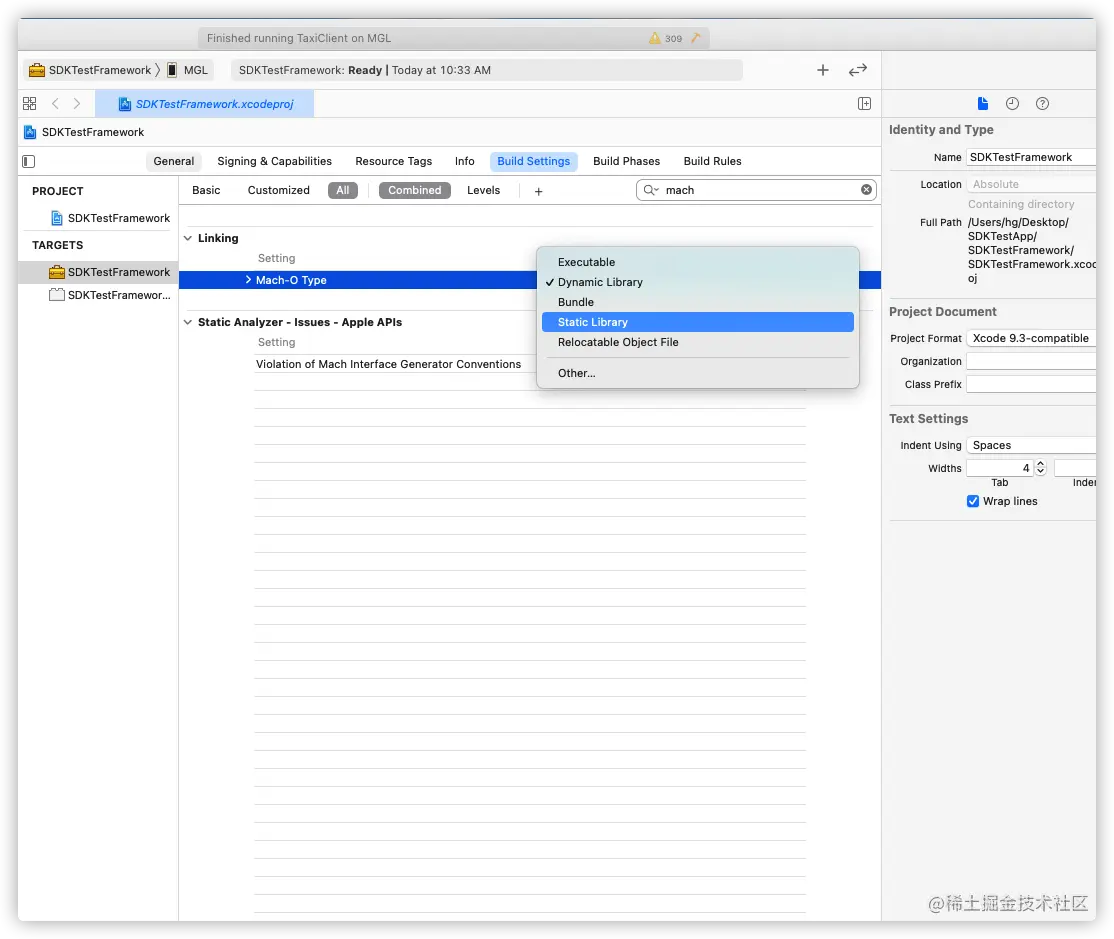Clear the build settings search field
The width and height of the screenshot is (1114, 939).
coord(866,190)
